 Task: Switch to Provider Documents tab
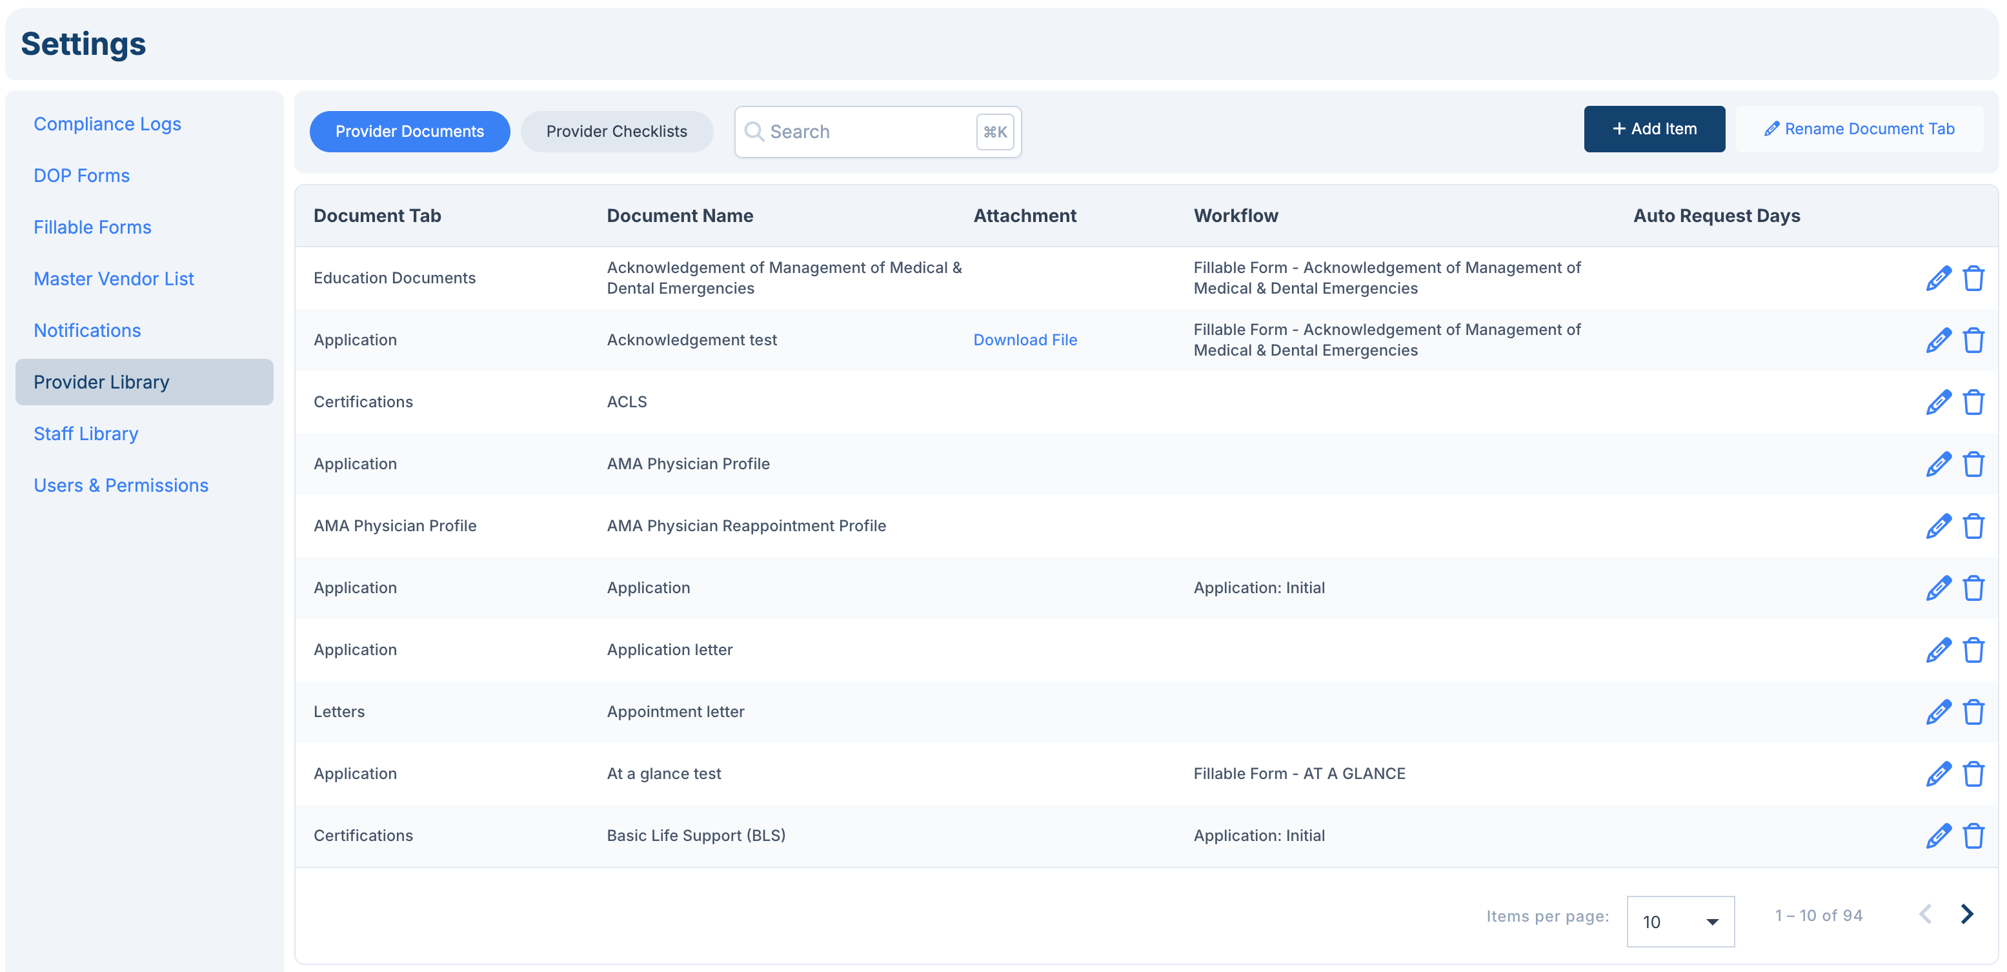click(x=410, y=131)
